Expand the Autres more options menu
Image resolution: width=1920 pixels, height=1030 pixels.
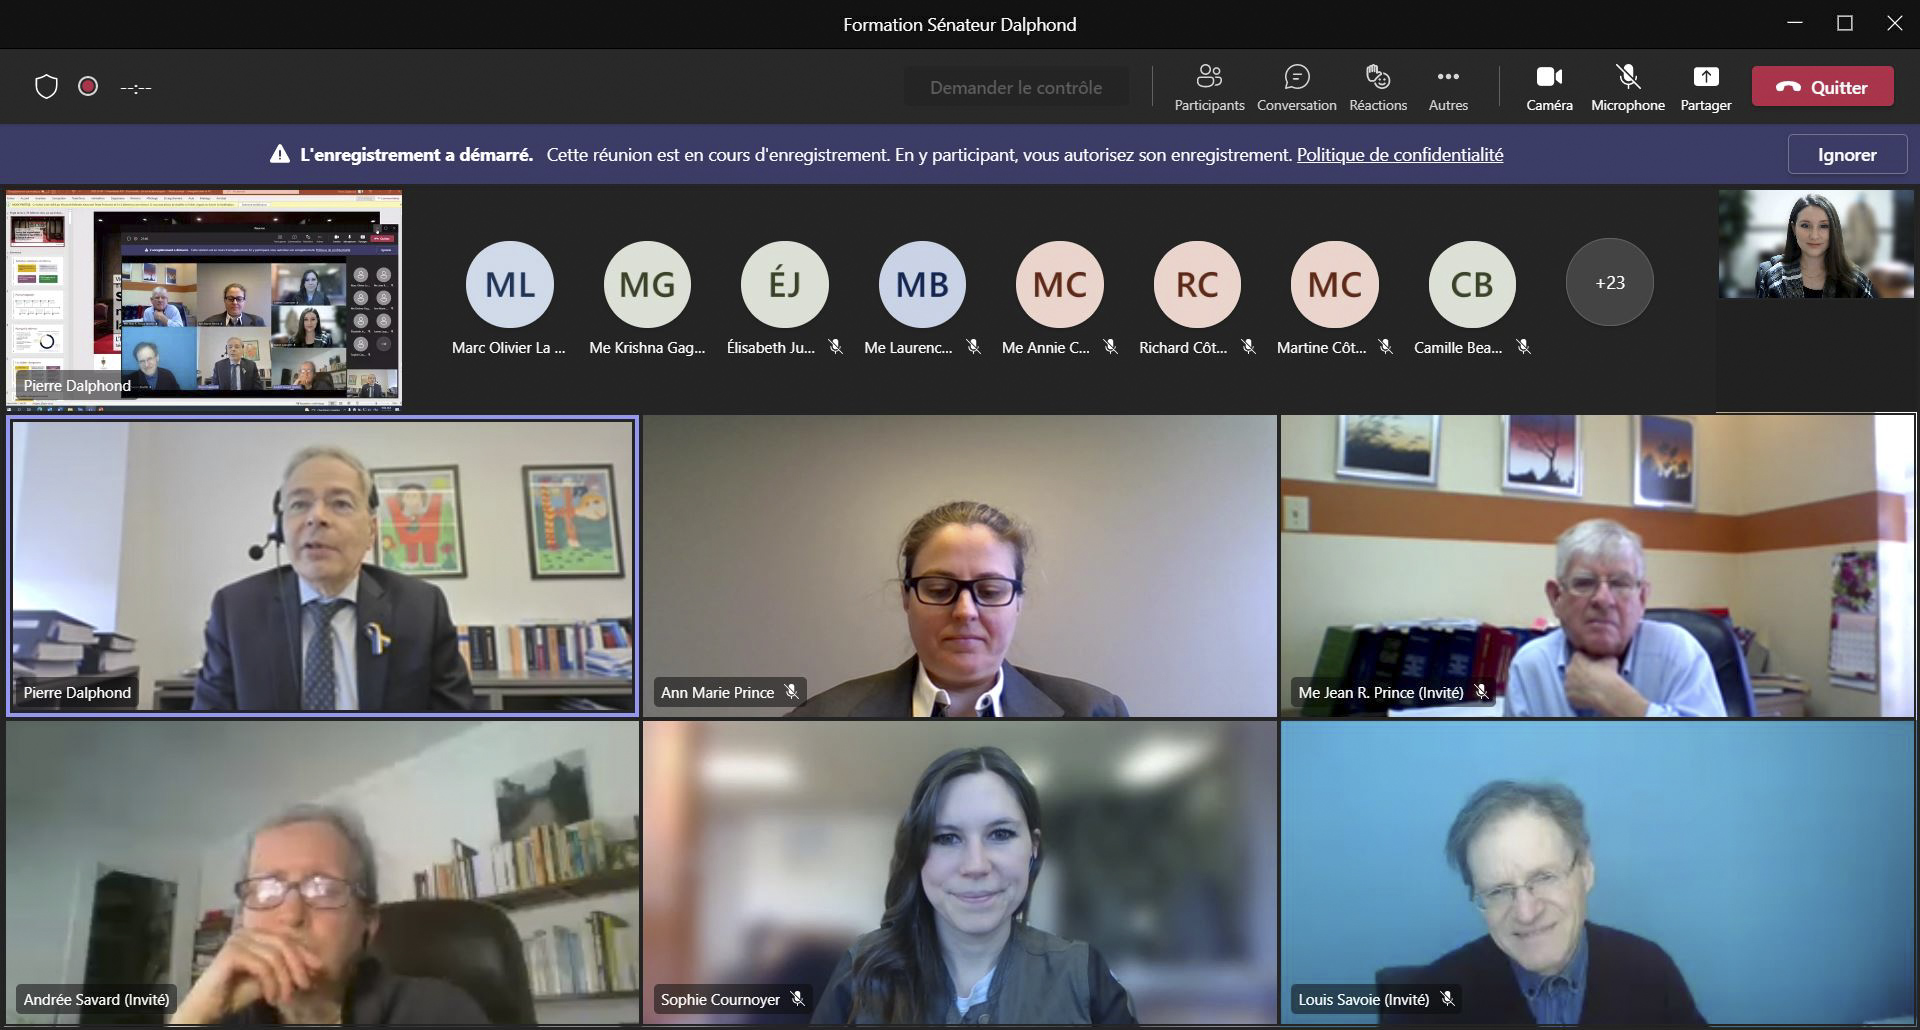[x=1447, y=87]
